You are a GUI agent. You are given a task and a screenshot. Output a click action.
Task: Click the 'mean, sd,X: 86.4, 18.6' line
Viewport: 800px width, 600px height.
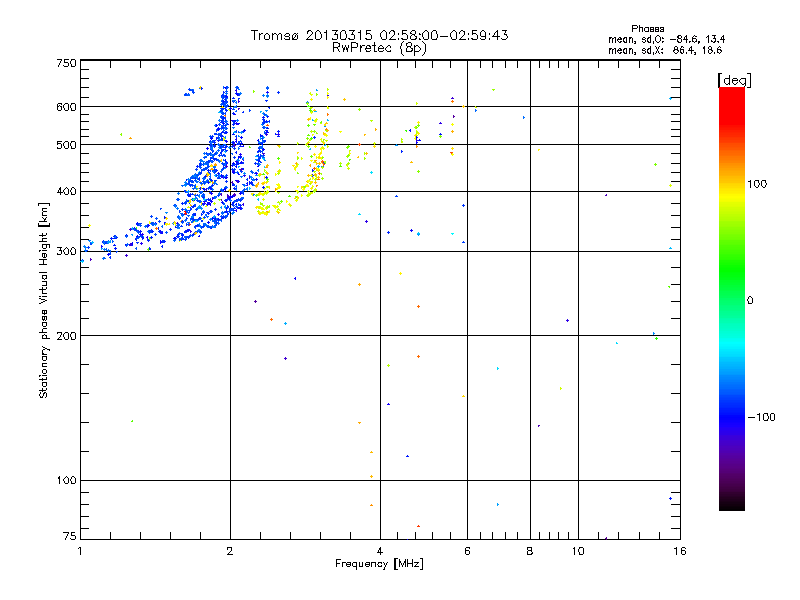665,50
